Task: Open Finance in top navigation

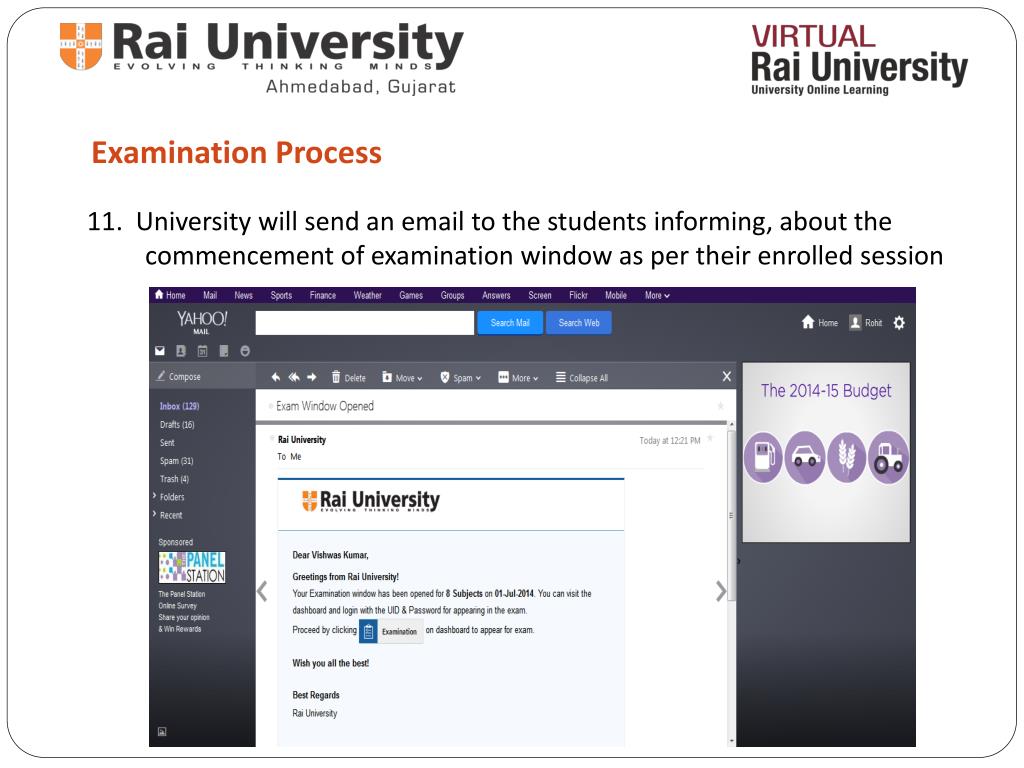Action: click(x=323, y=295)
